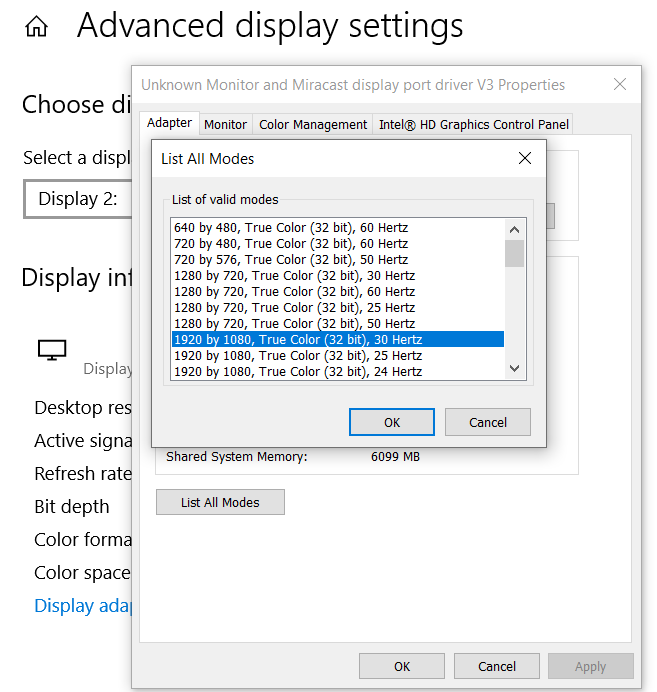Open Intel HD Graphics Control Panel tab
This screenshot has height=692, width=657.
[473, 125]
